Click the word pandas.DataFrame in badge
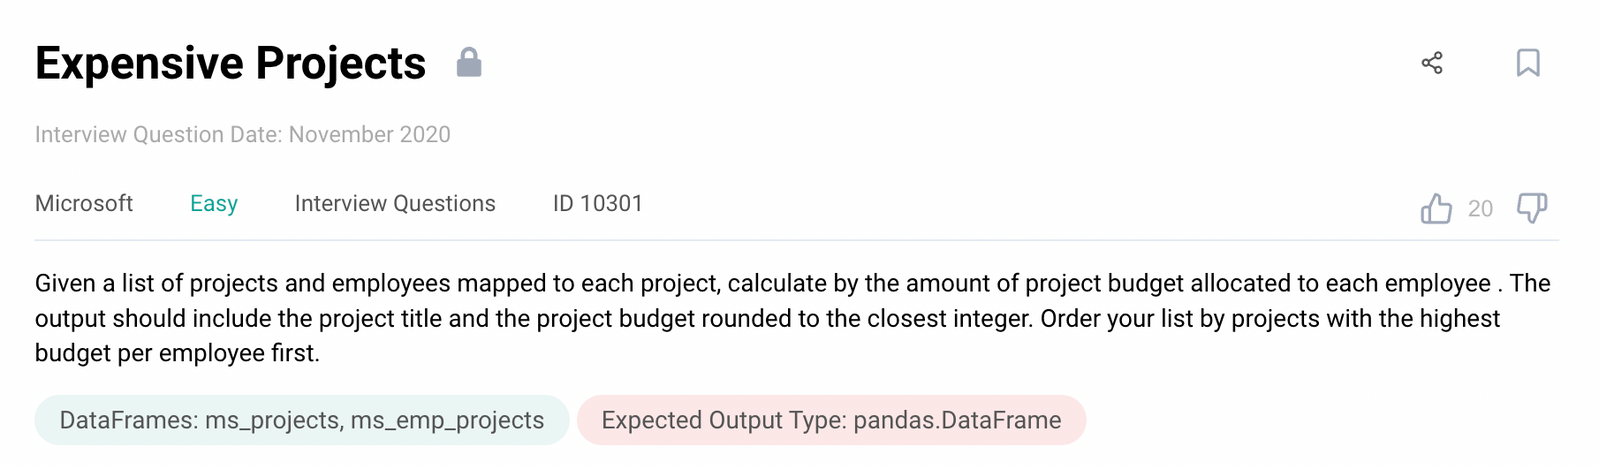This screenshot has height=469, width=1599. tap(957, 421)
